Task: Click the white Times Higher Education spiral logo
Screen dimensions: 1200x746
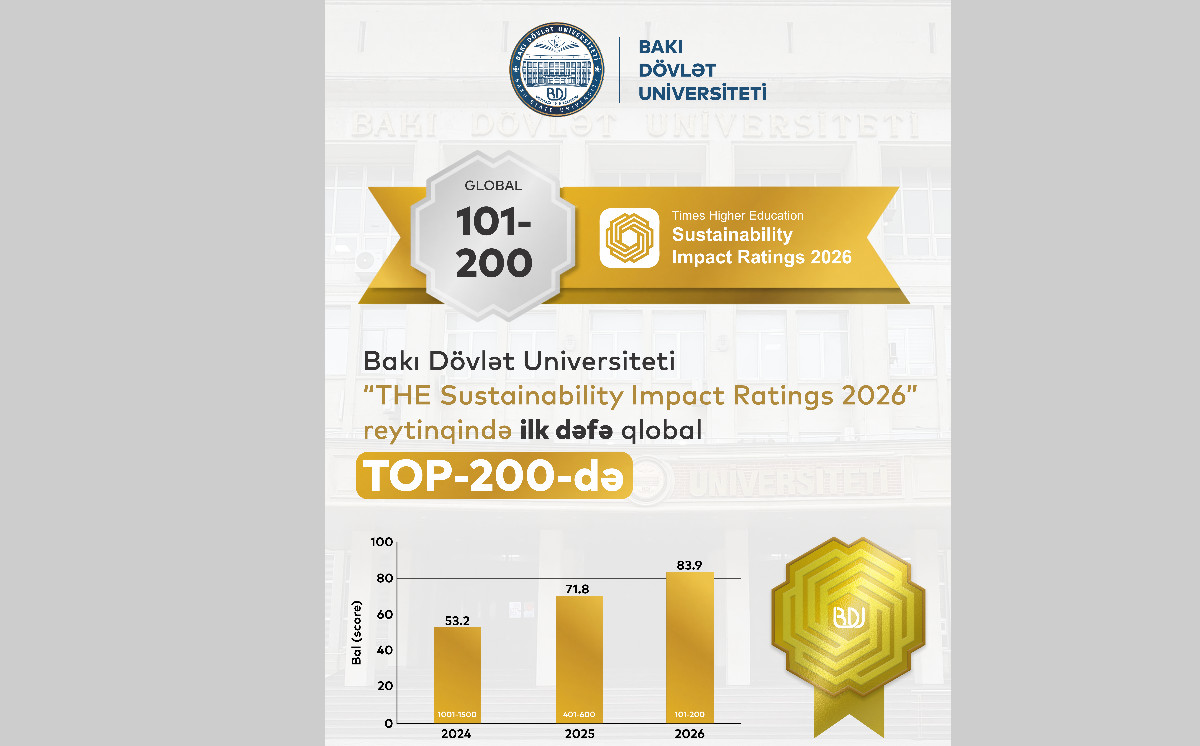Action: click(x=629, y=238)
